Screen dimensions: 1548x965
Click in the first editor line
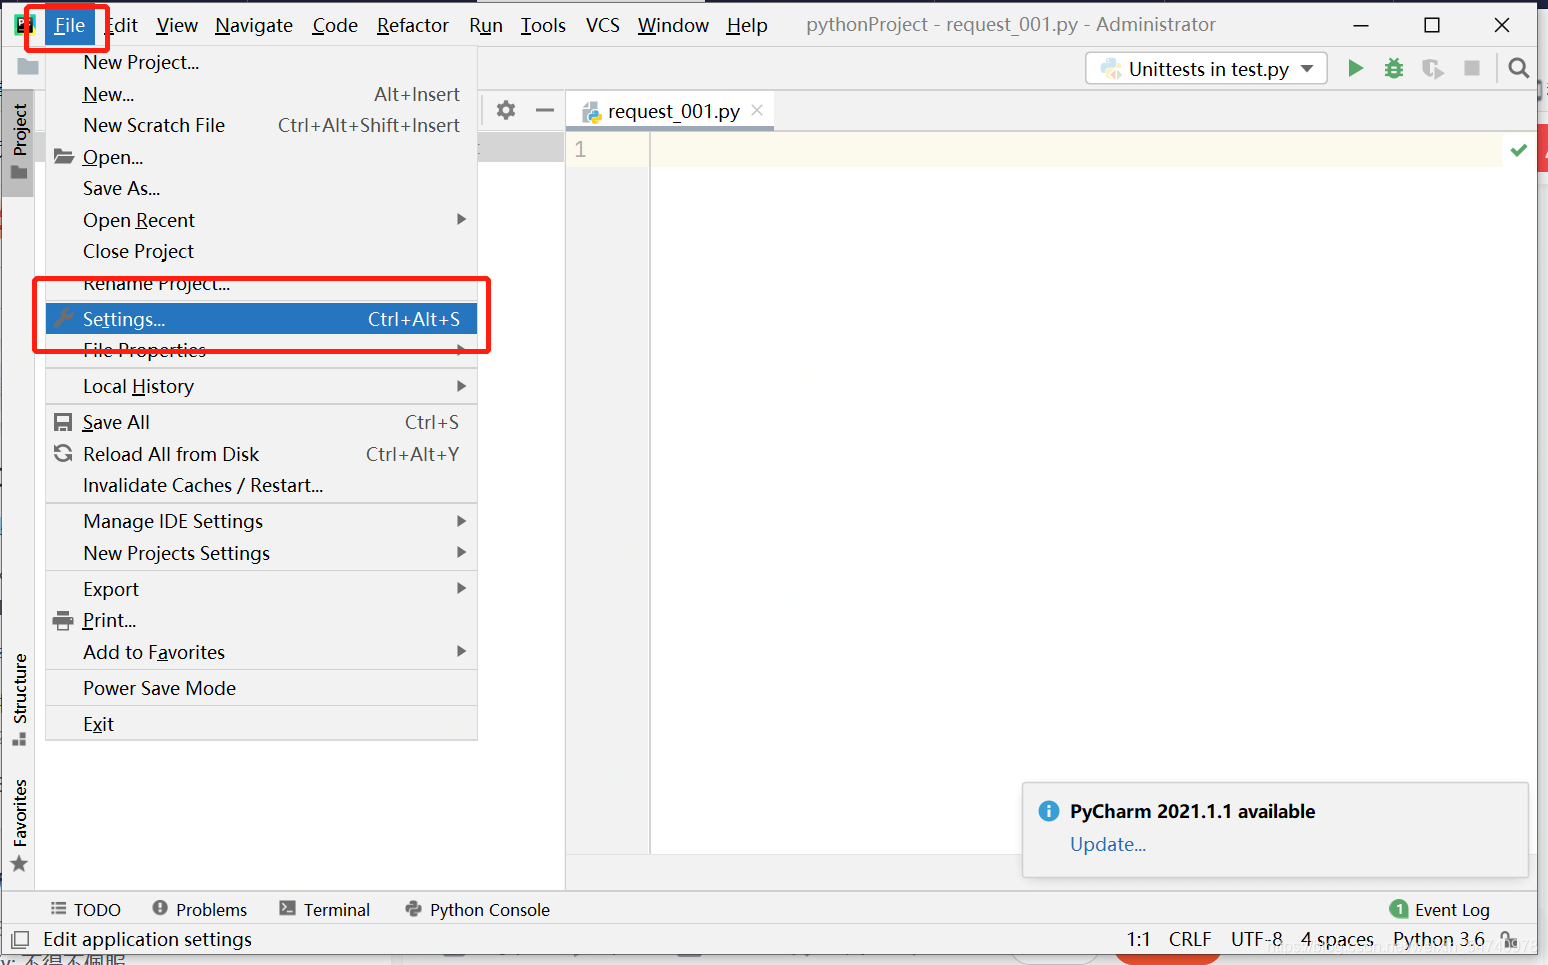click(x=1076, y=150)
